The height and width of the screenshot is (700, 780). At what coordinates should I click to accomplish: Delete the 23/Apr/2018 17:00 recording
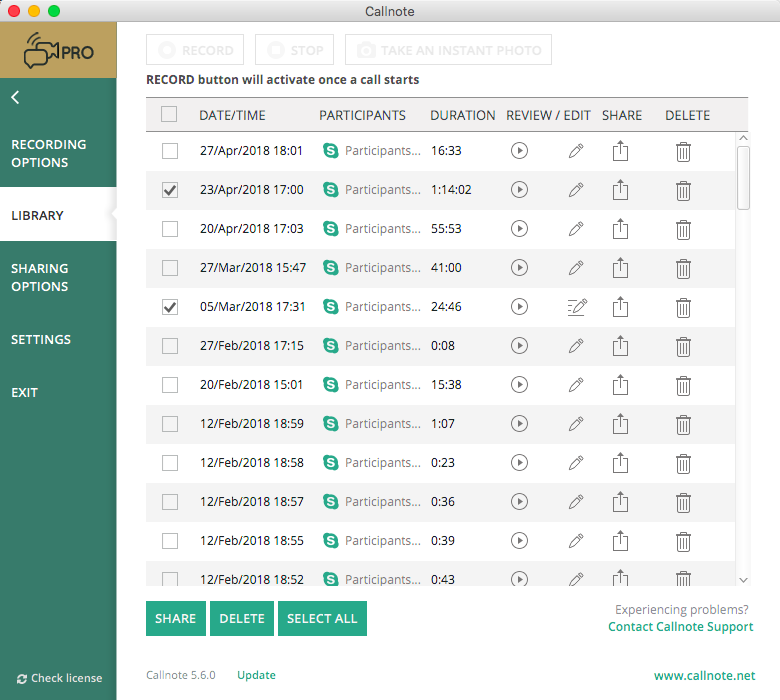click(x=683, y=191)
